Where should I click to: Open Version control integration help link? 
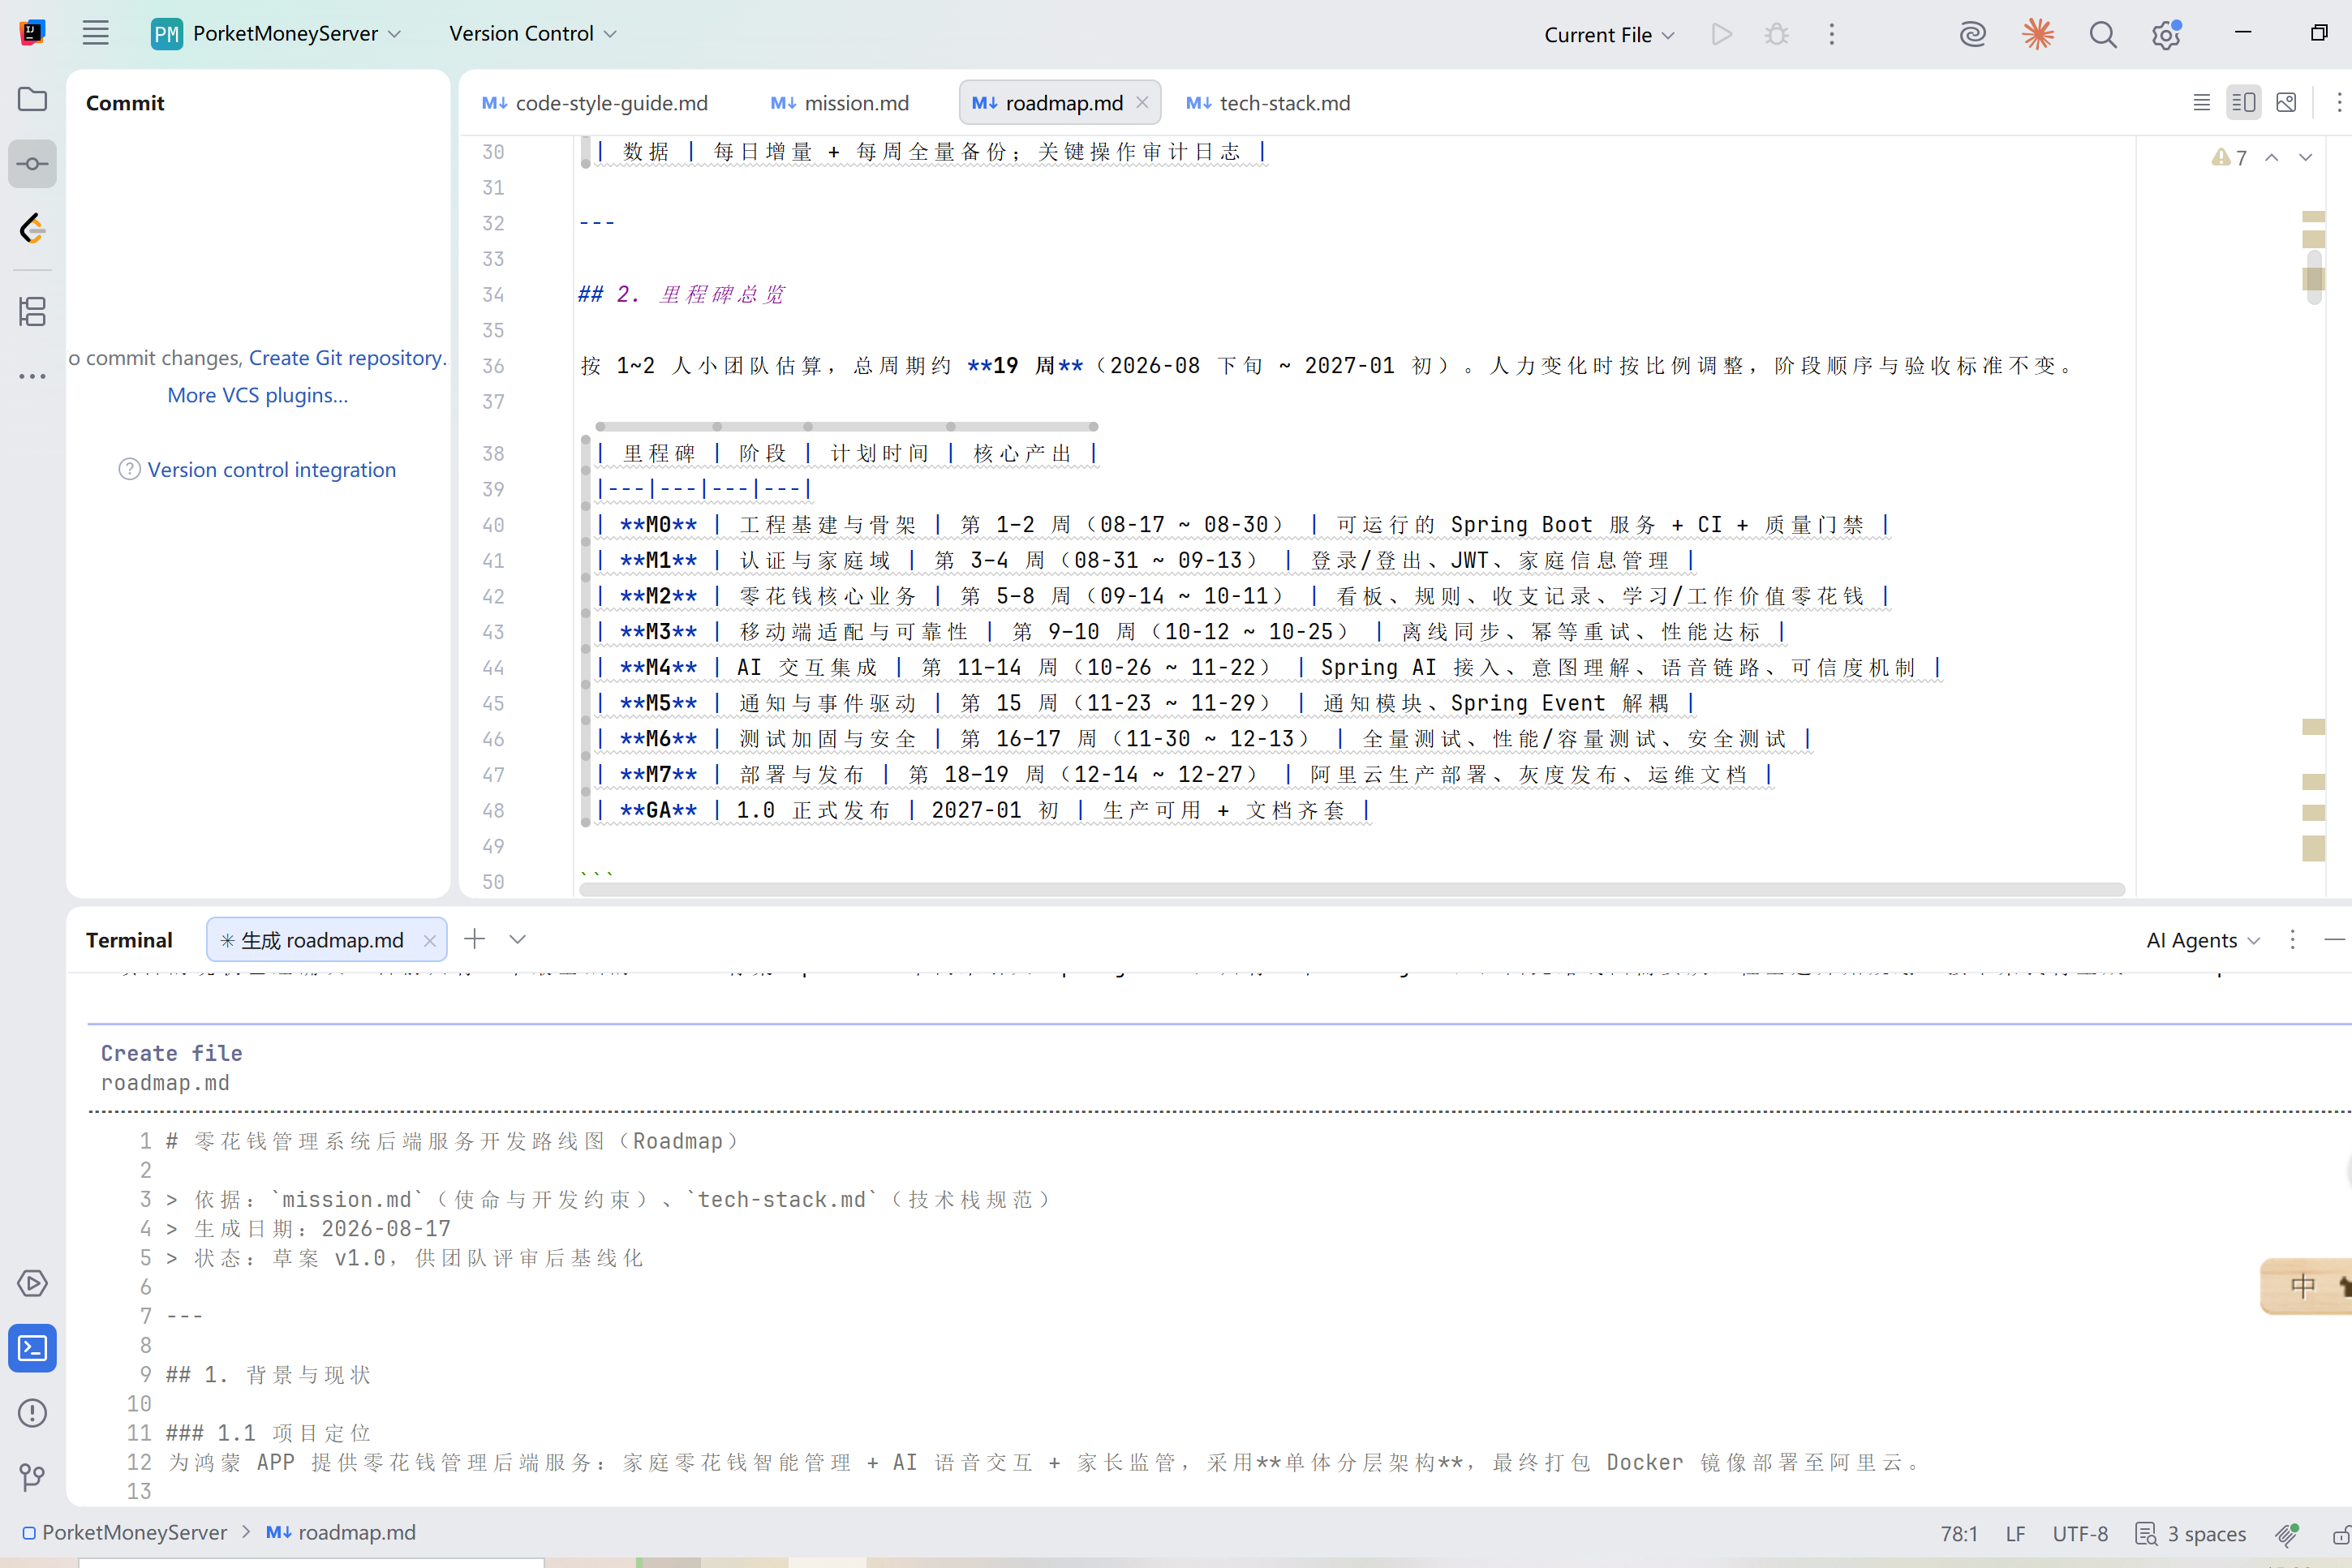272,469
